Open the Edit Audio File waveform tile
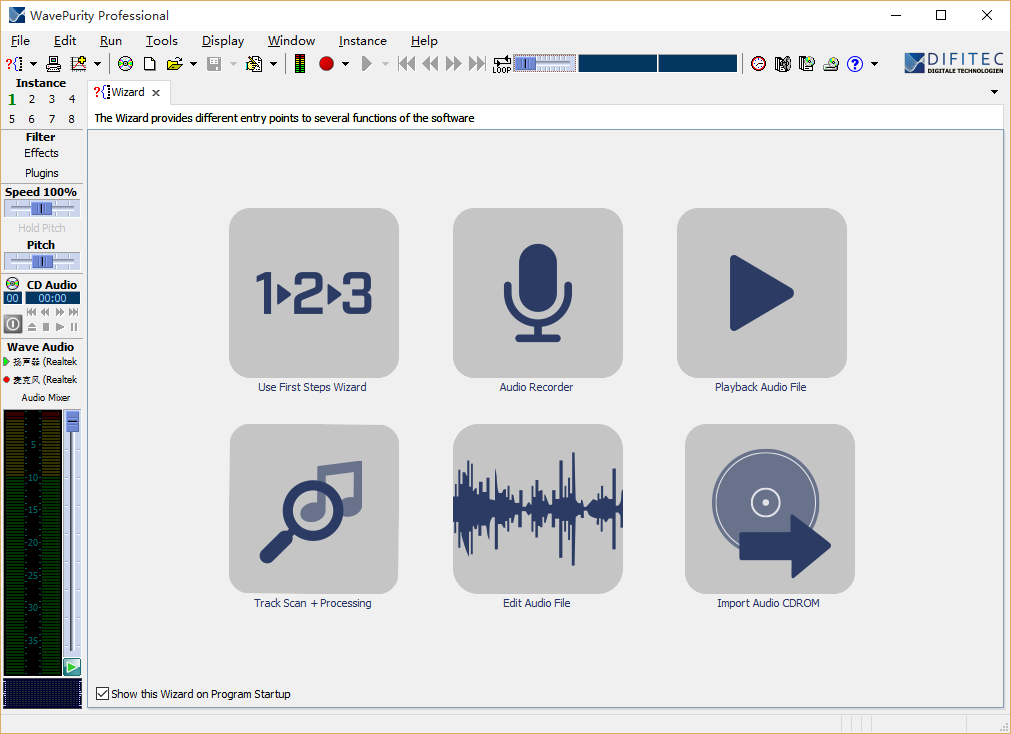 [x=537, y=509]
